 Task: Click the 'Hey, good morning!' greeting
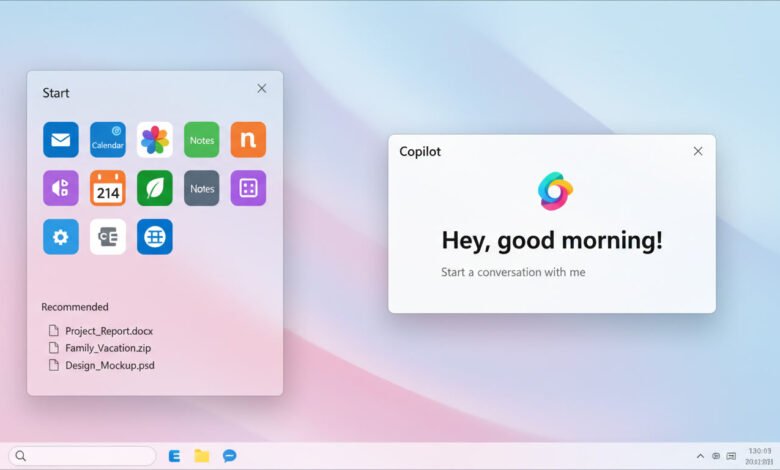pos(552,241)
